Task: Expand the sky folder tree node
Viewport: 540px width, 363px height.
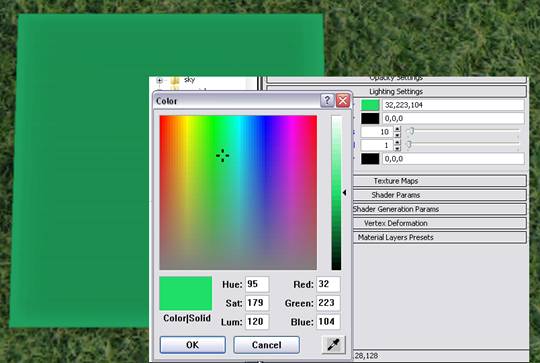Action: 159,80
